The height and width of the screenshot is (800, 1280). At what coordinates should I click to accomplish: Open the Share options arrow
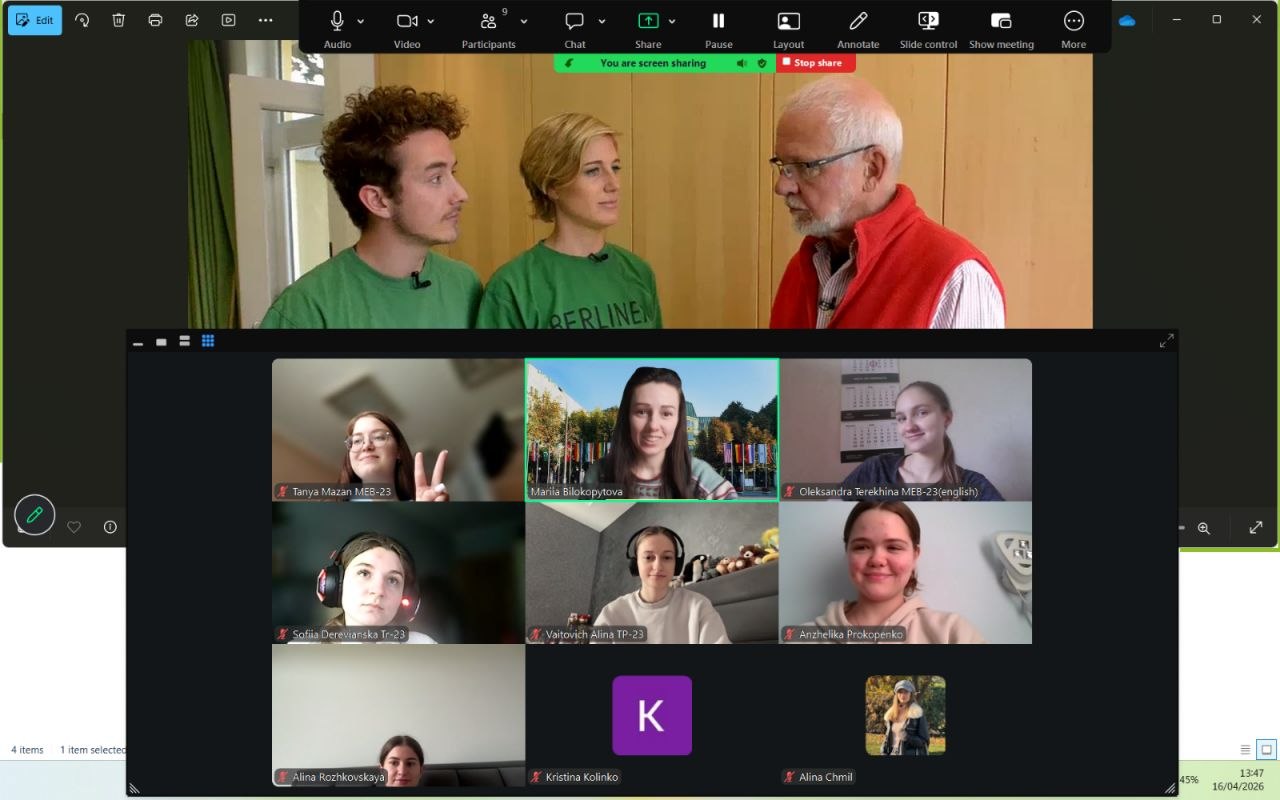pos(672,21)
